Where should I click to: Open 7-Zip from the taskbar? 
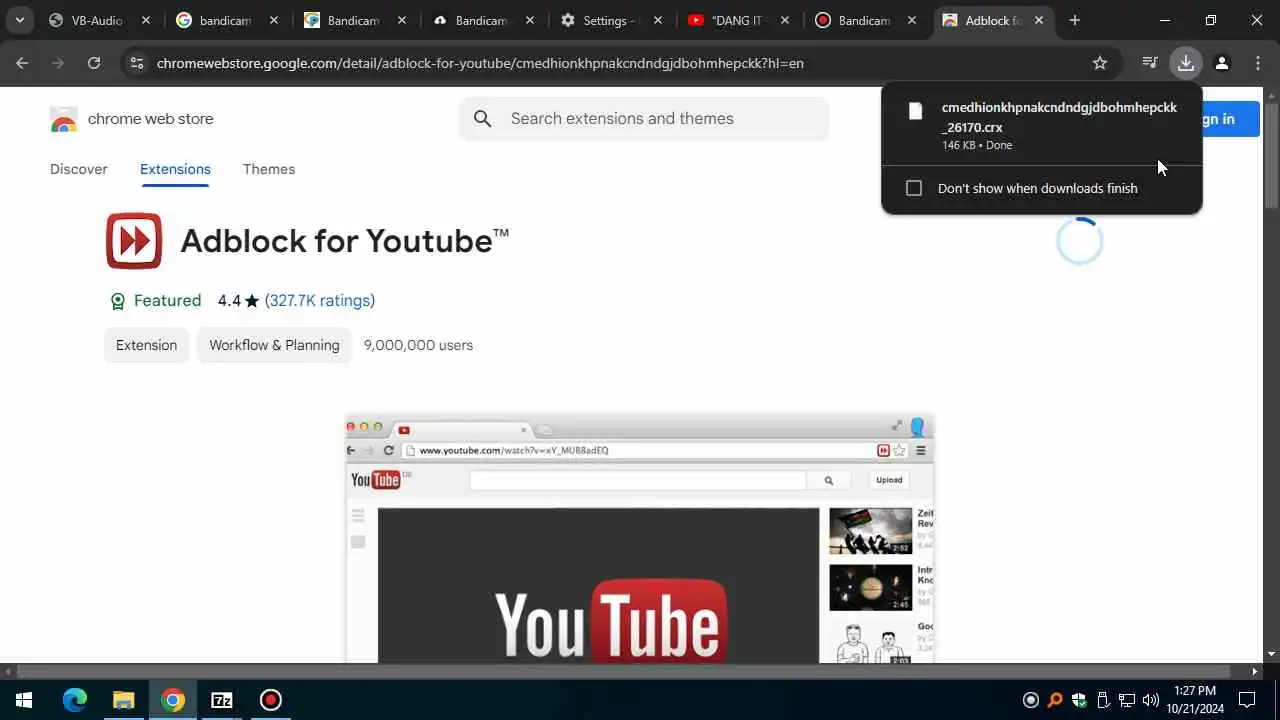[x=222, y=700]
